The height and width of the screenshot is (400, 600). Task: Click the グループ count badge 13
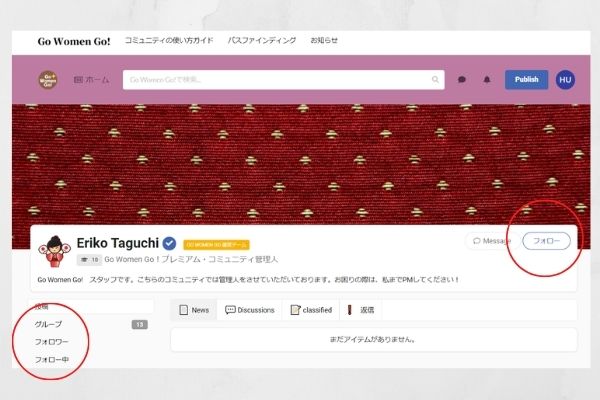[140, 325]
